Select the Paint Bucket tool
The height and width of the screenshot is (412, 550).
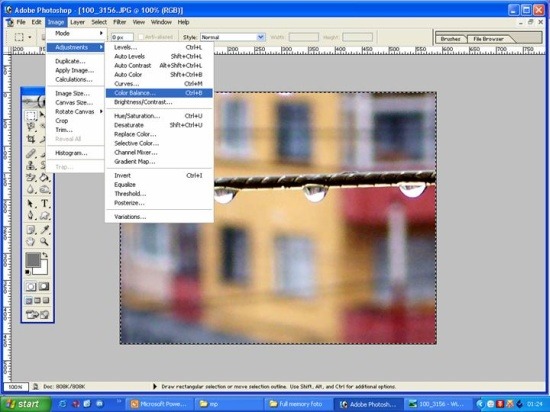[45, 177]
